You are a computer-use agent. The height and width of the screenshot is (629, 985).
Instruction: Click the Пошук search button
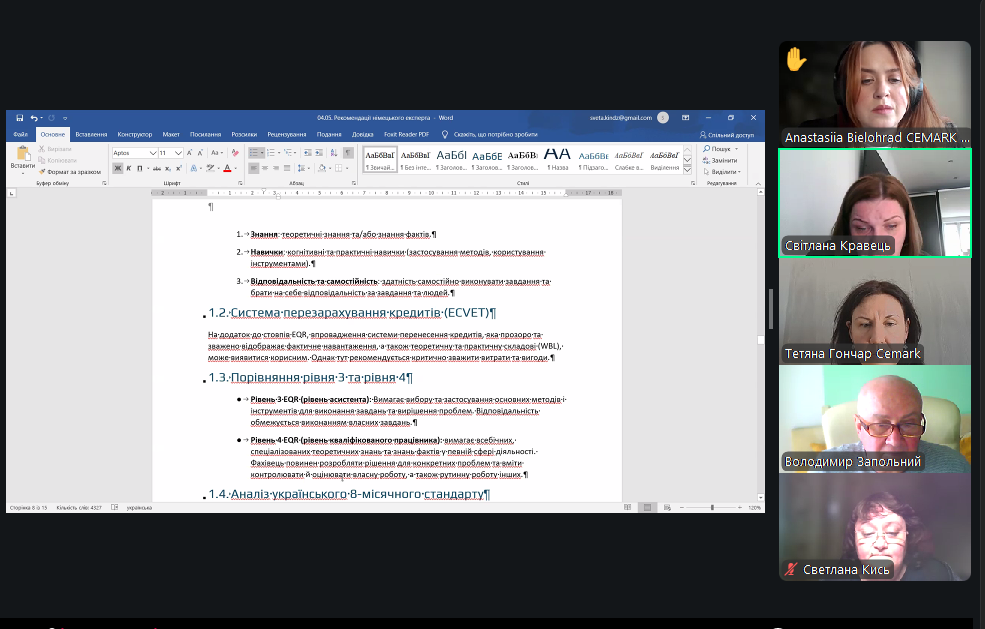point(721,149)
